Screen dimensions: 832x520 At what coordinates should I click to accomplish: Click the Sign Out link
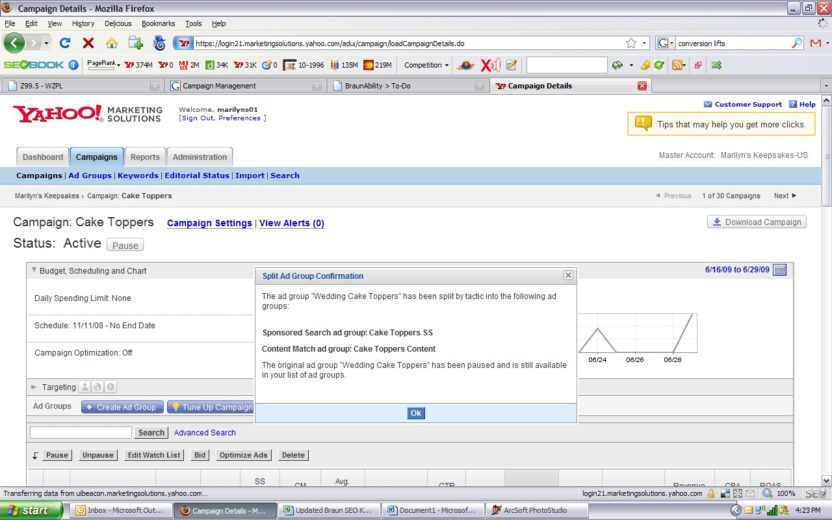pos(198,118)
